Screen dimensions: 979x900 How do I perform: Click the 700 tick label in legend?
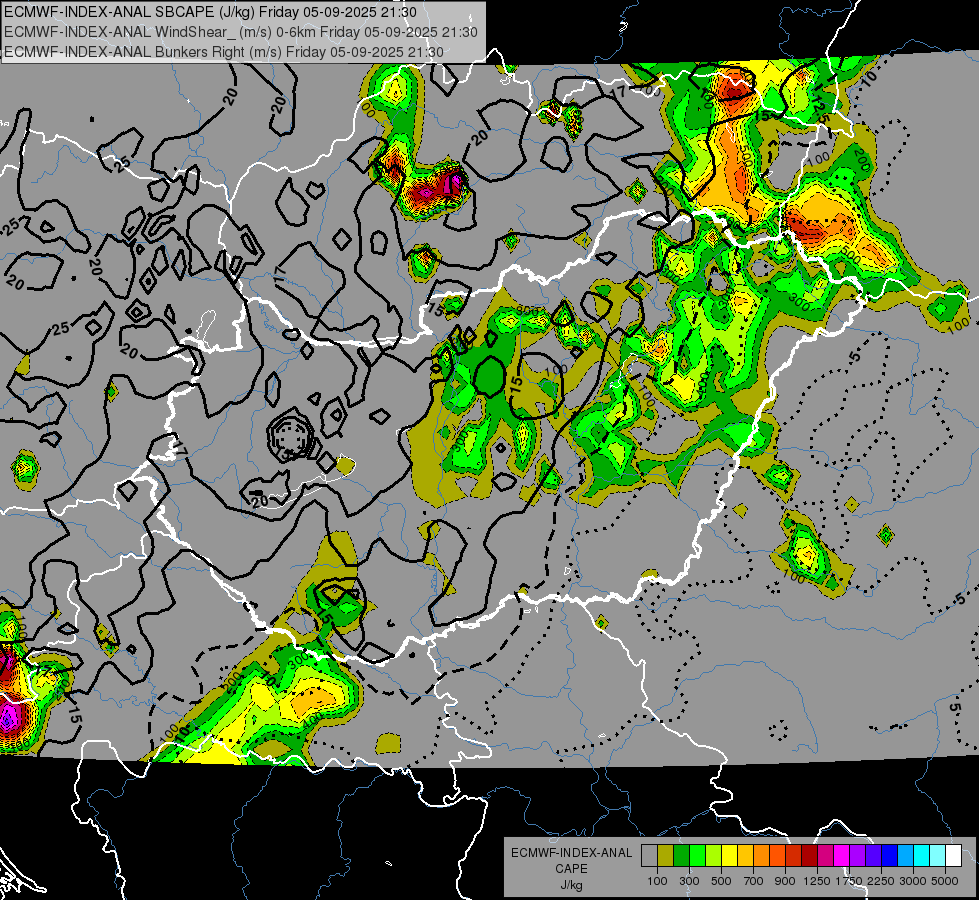pyautogui.click(x=754, y=881)
